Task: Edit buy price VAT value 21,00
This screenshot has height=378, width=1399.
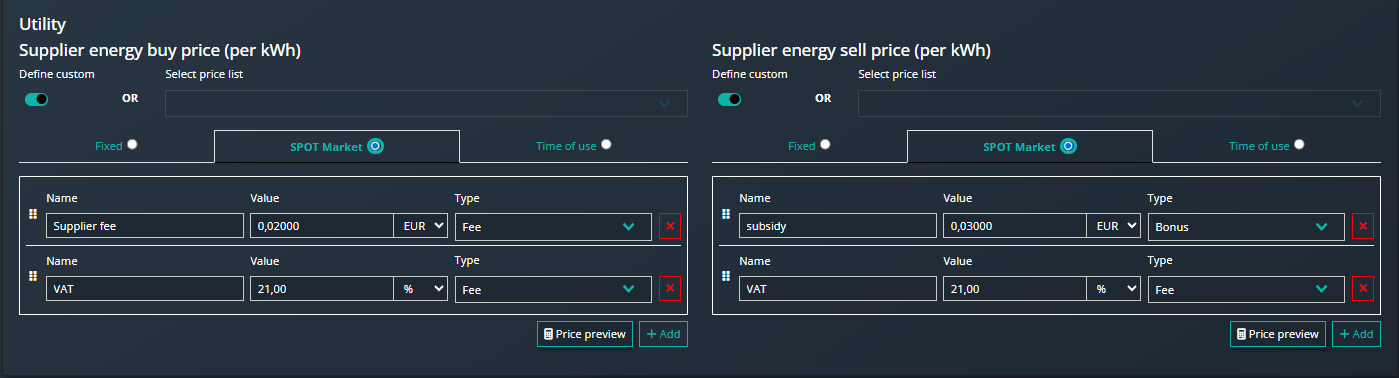Action: tap(322, 289)
